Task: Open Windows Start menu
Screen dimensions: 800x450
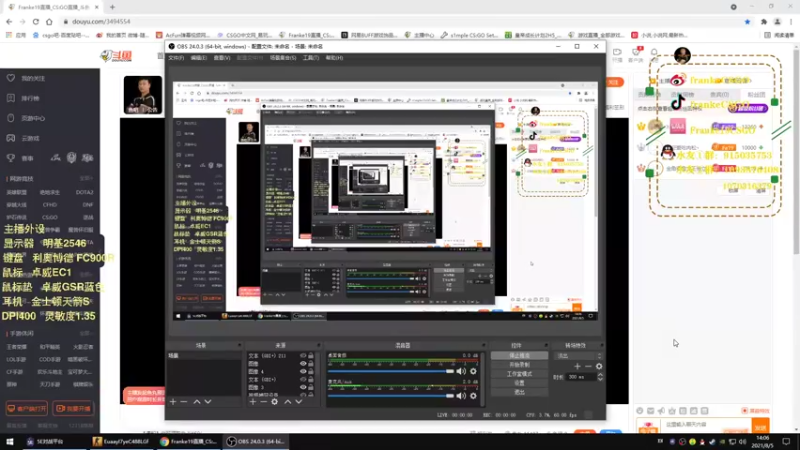Action: coord(9,441)
